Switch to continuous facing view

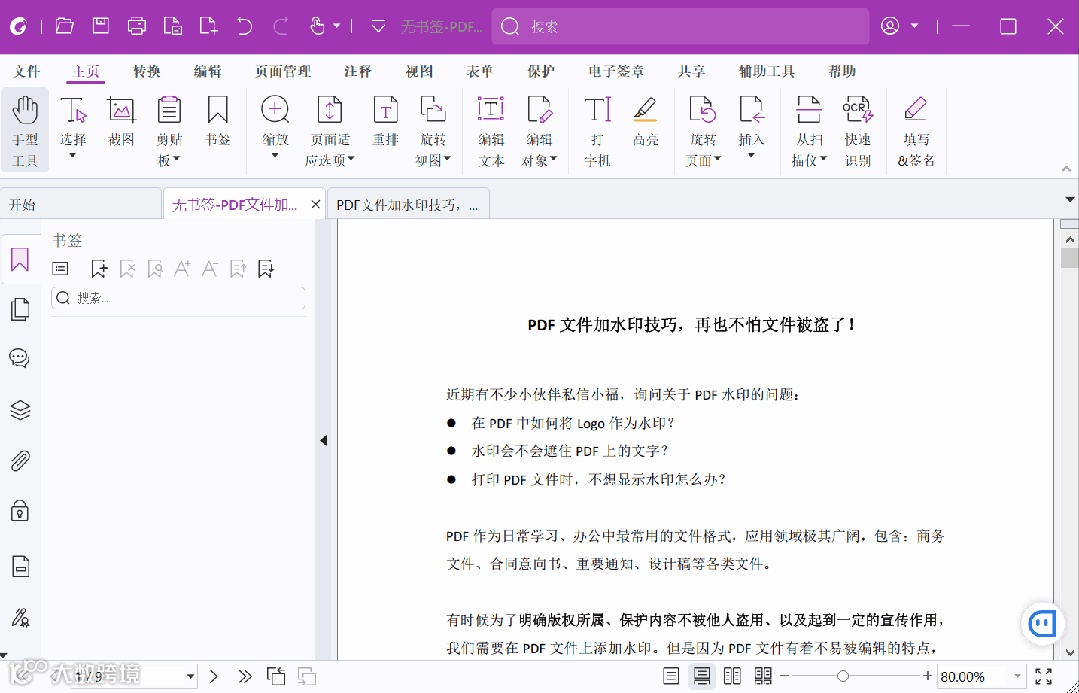pyautogui.click(x=762, y=676)
